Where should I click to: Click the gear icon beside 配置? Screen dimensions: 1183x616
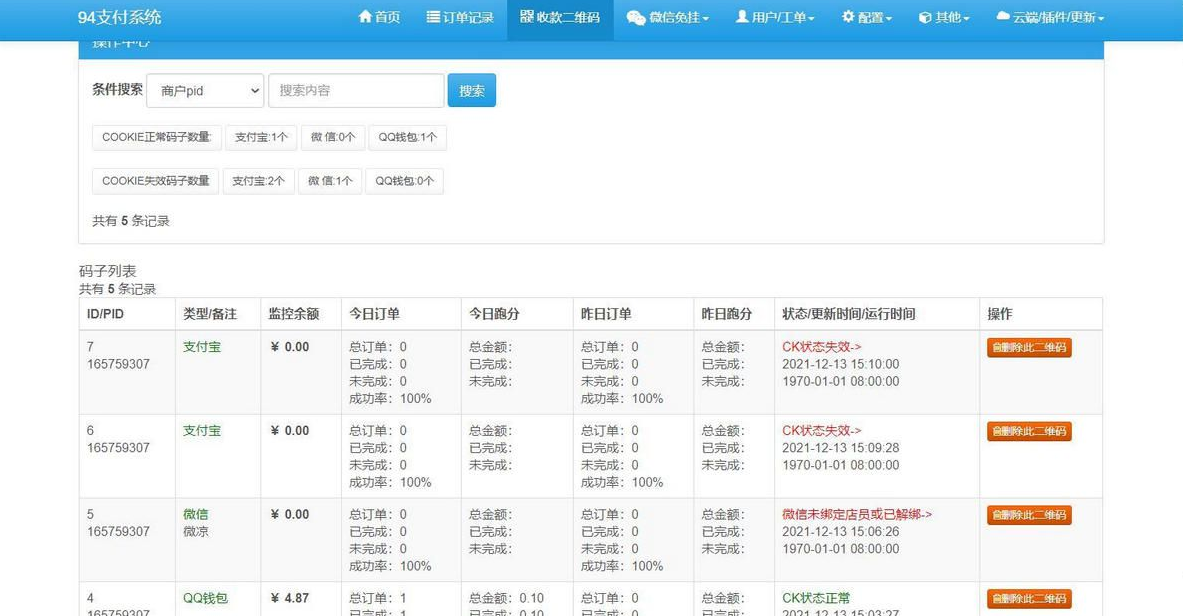[x=848, y=17]
